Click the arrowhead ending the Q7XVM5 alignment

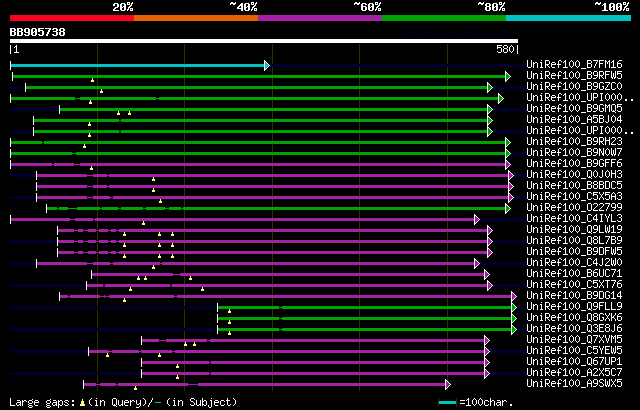[x=487, y=341]
